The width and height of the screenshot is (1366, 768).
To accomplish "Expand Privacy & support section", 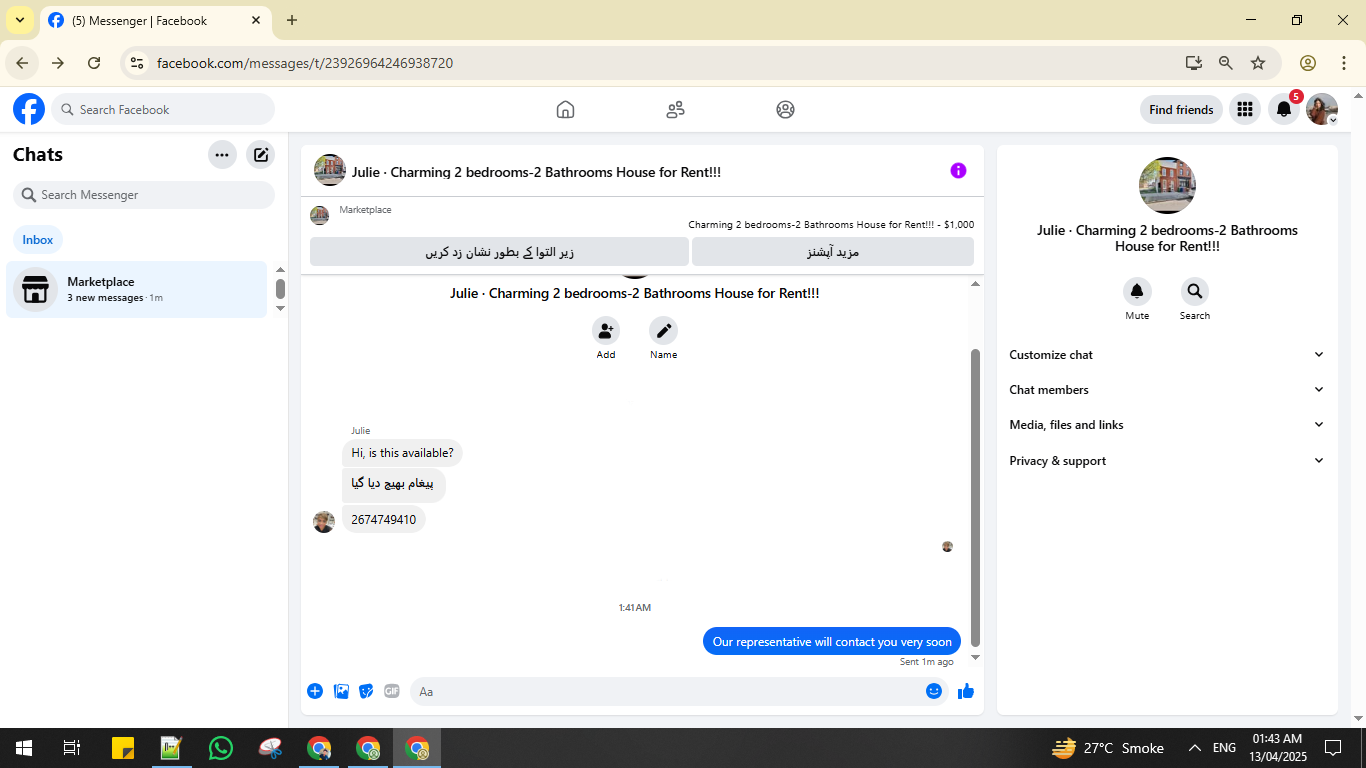I will pyautogui.click(x=1166, y=461).
